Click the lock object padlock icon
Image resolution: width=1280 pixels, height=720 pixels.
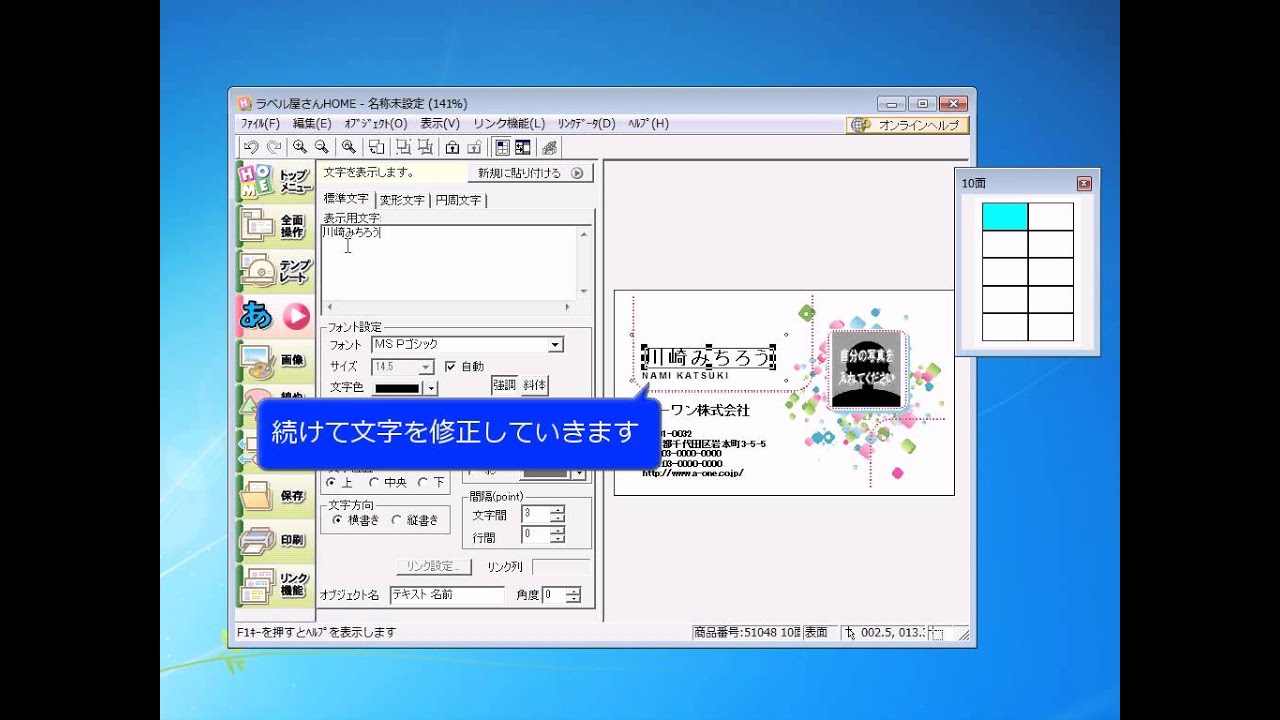(452, 147)
